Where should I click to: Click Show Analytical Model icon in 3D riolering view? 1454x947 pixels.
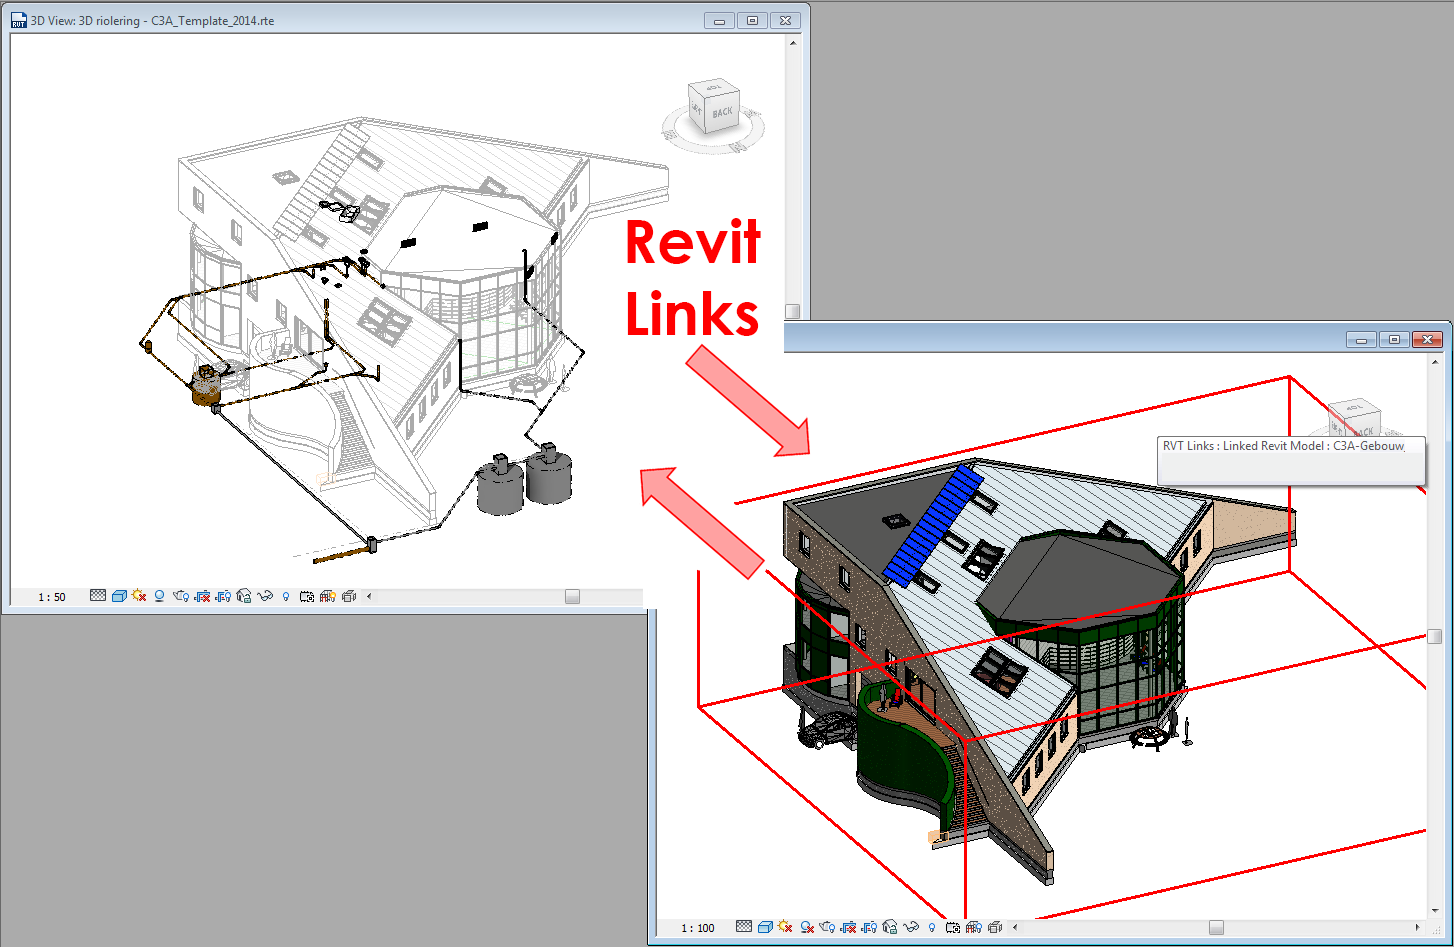[x=327, y=596]
